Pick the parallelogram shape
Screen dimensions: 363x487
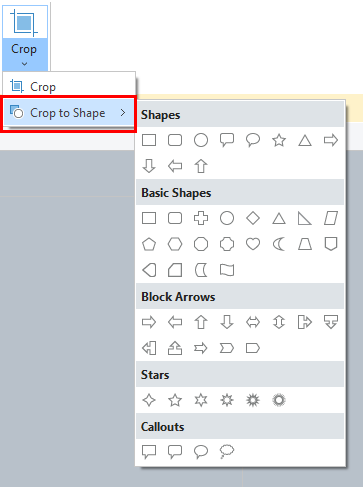331,218
